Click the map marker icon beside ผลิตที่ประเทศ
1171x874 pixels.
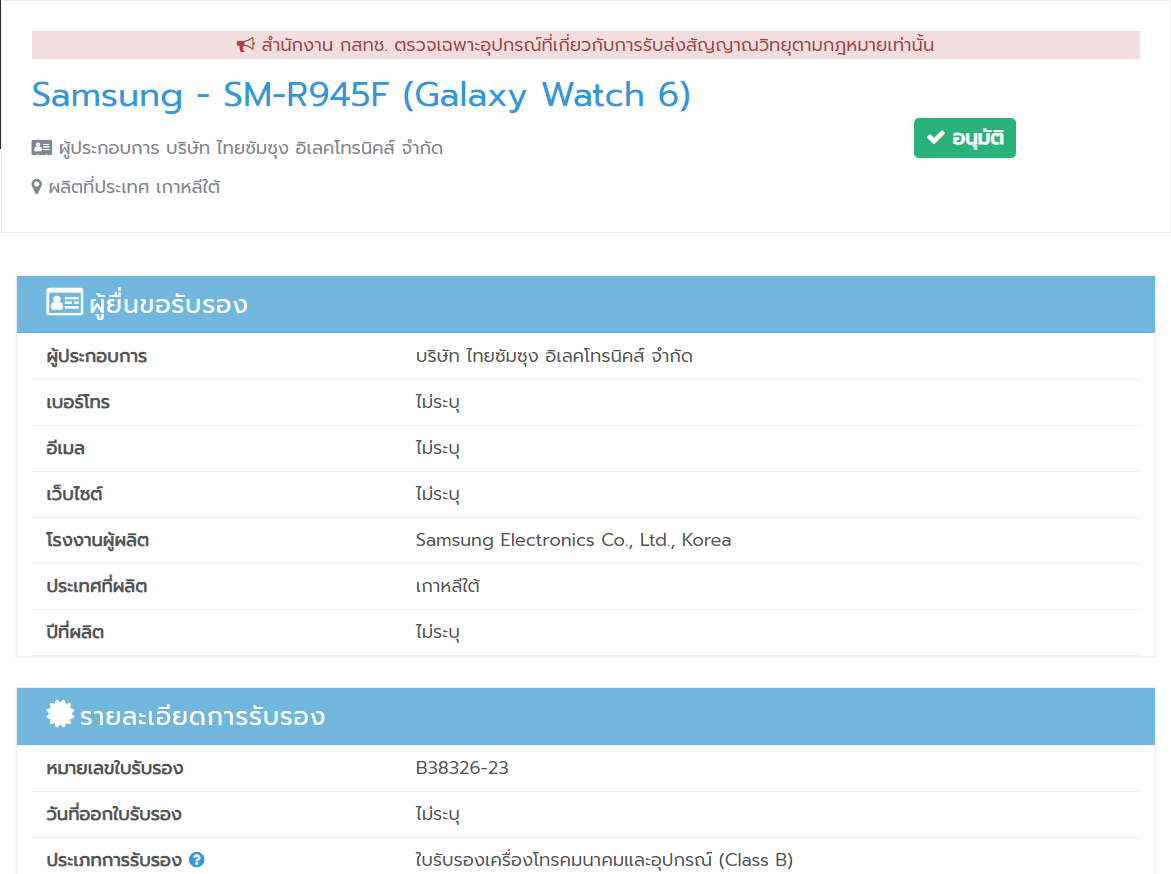pos(37,187)
